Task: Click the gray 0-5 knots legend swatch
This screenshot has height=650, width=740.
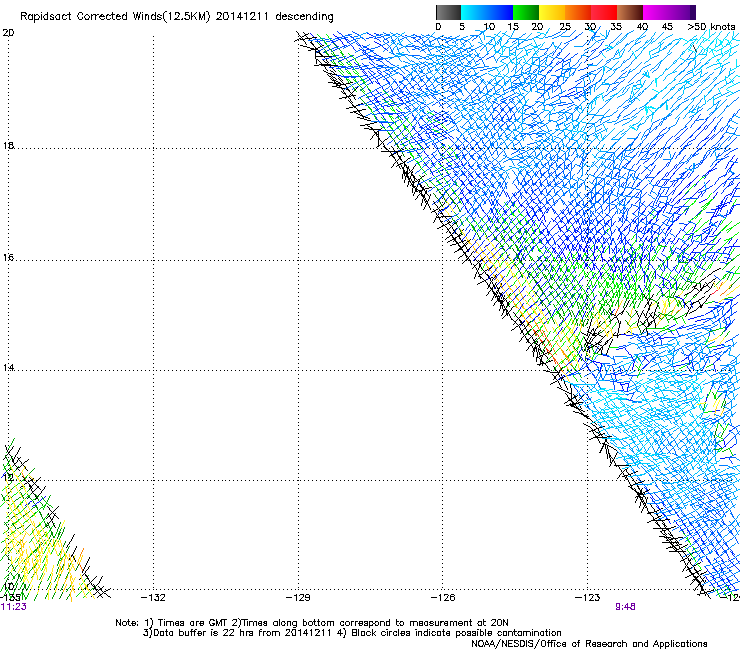Action: pyautogui.click(x=448, y=12)
